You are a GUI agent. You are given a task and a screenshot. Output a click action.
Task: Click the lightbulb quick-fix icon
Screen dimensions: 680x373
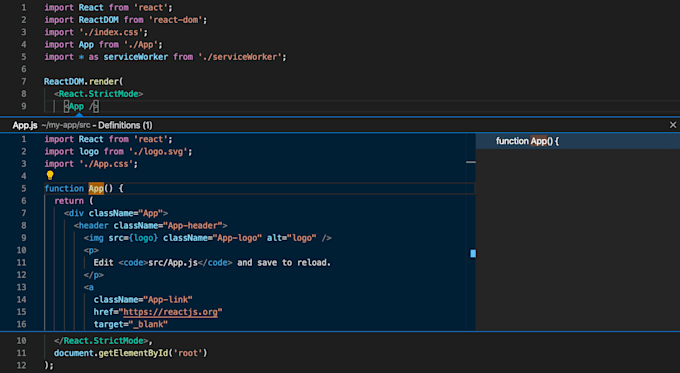(50, 175)
